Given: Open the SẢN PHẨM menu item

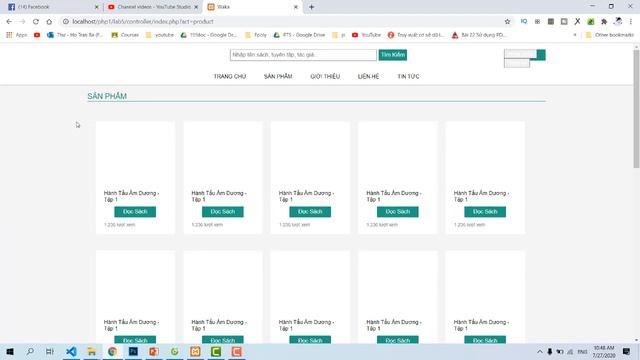Looking at the screenshot, I should [x=278, y=76].
